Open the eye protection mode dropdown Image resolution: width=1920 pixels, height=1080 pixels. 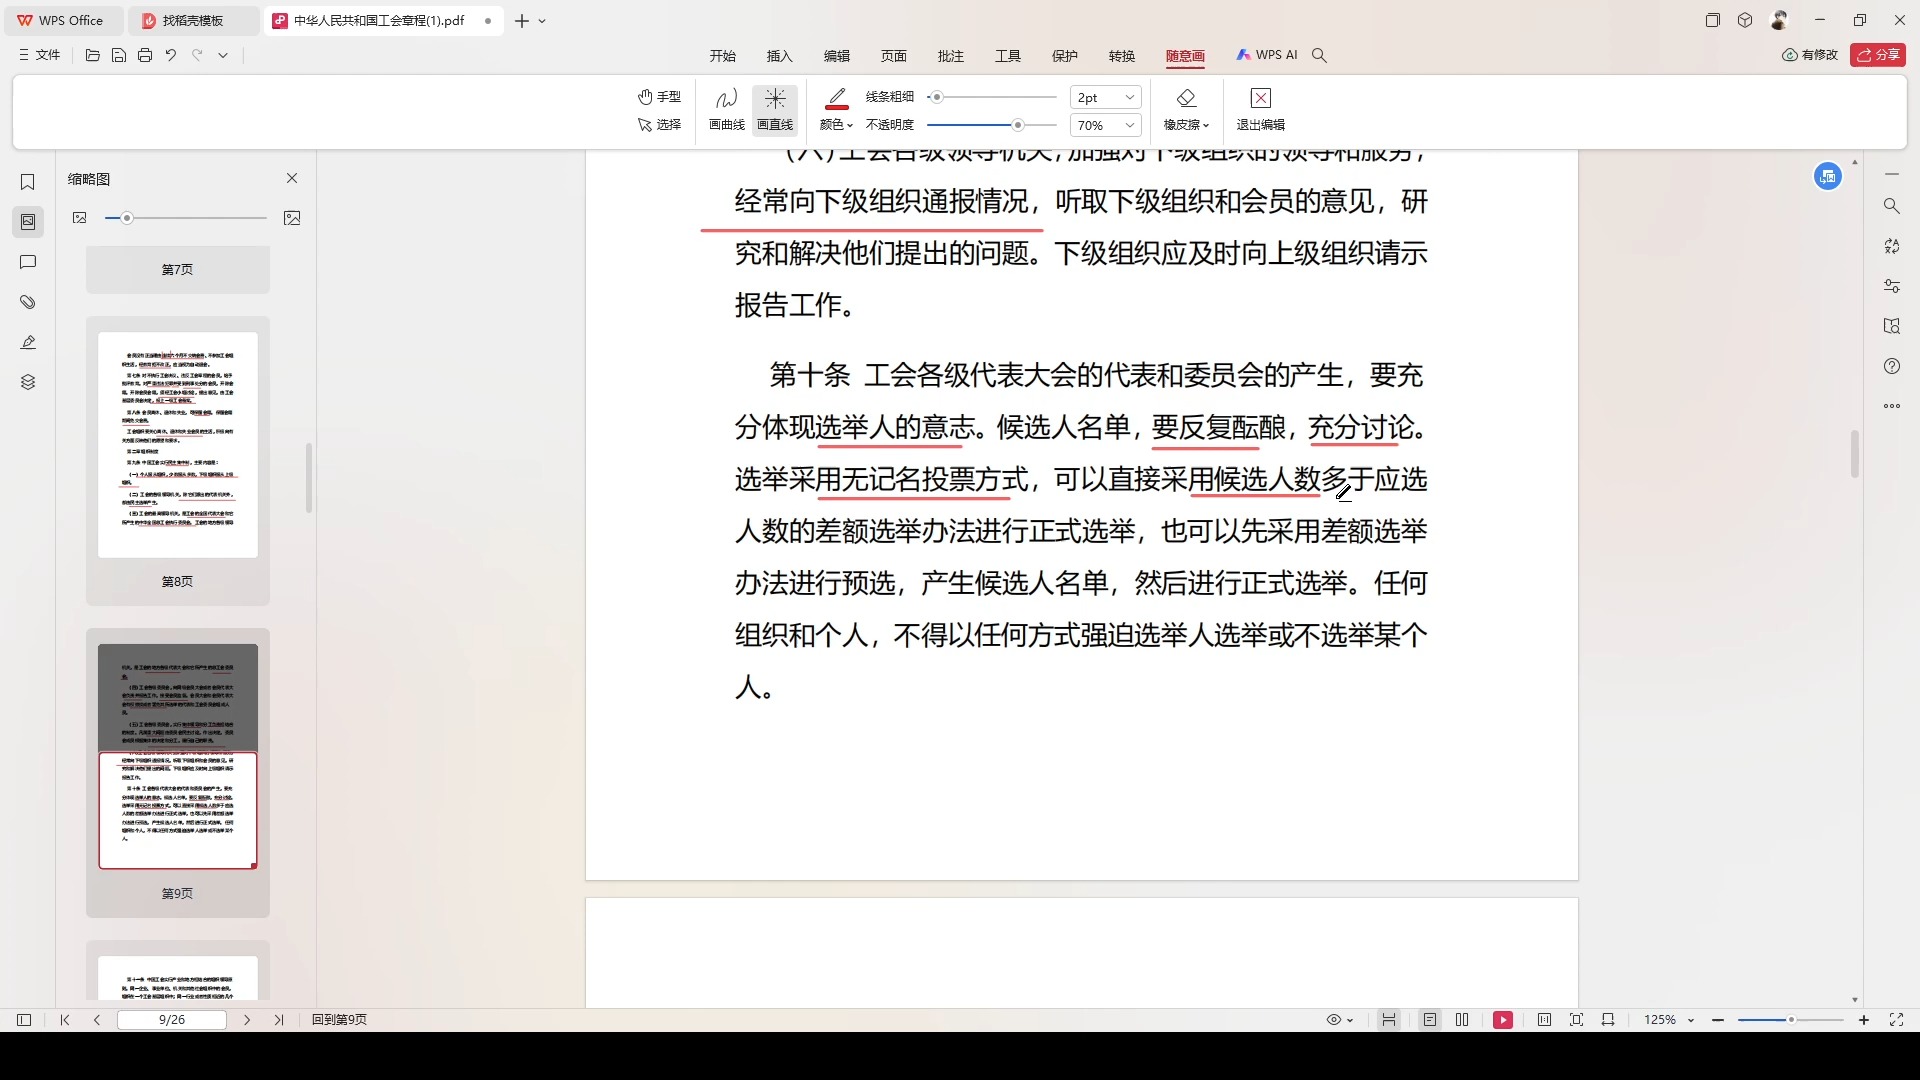[x=1340, y=1020]
